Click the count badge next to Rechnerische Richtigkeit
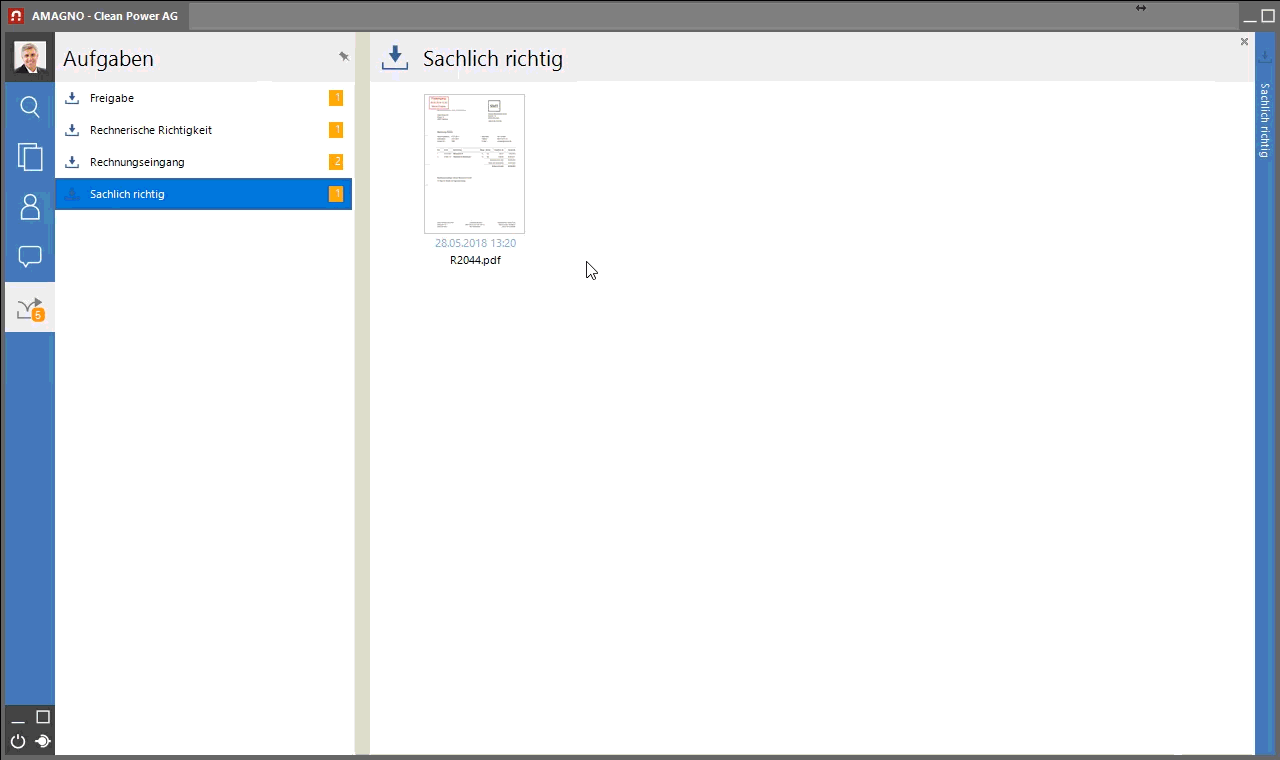The height and width of the screenshot is (760, 1280). point(336,130)
